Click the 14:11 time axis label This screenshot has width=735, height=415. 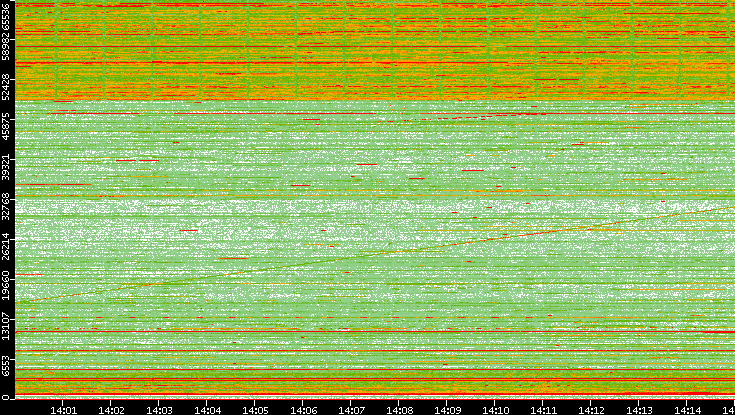(x=543, y=410)
